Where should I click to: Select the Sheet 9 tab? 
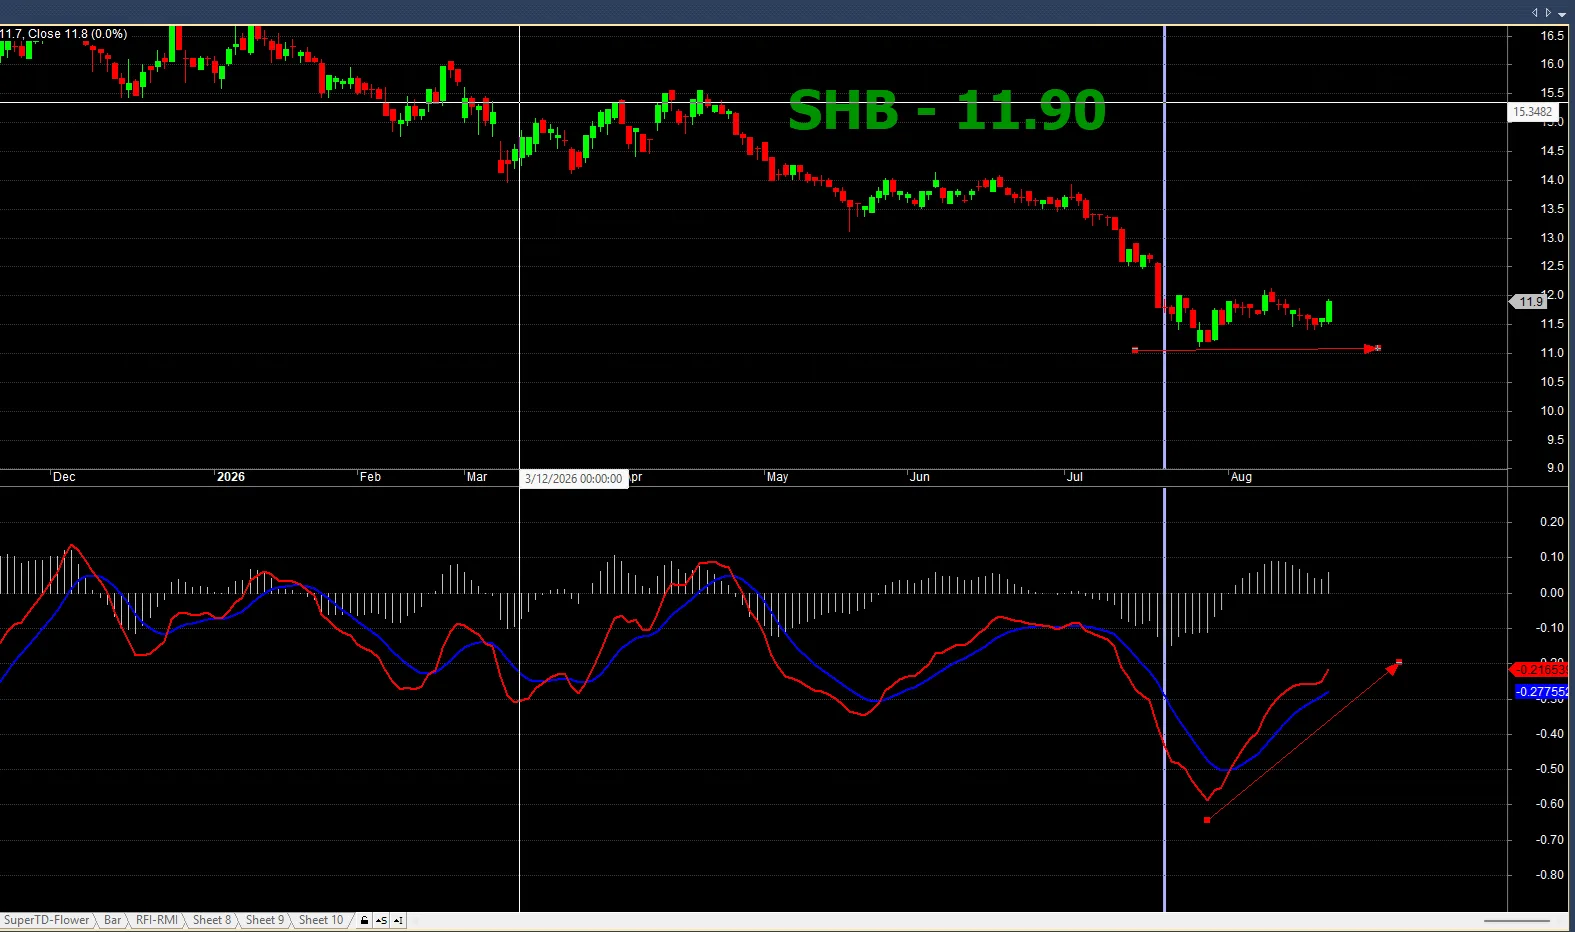point(265,920)
